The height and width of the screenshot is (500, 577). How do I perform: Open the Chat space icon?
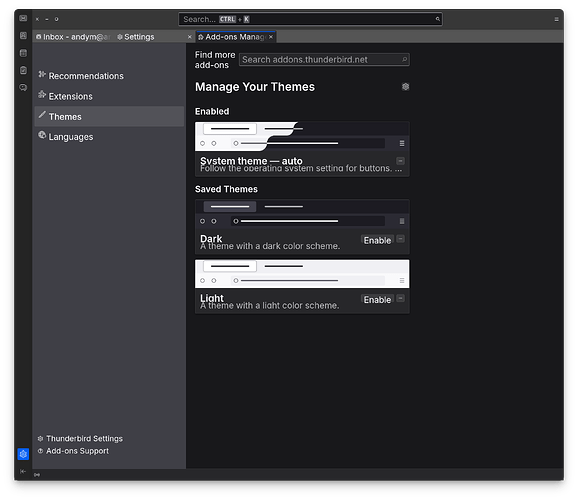(23, 88)
